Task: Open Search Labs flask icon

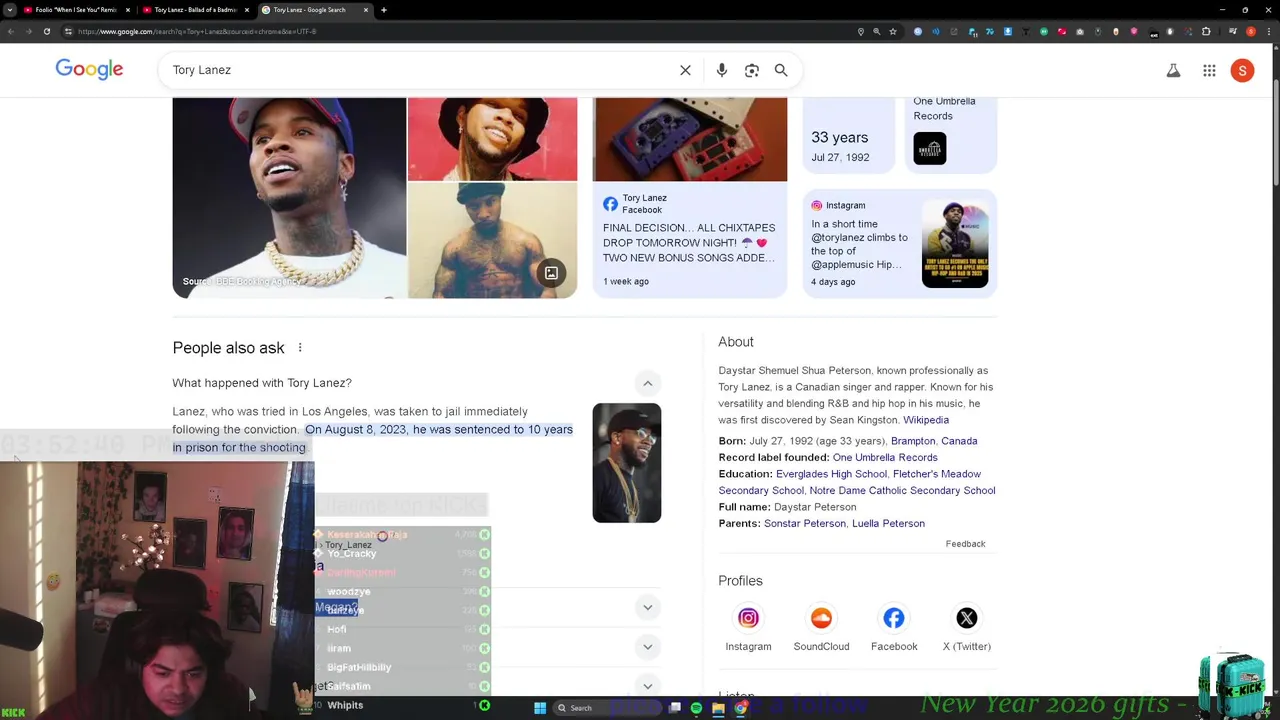Action: tap(1173, 70)
